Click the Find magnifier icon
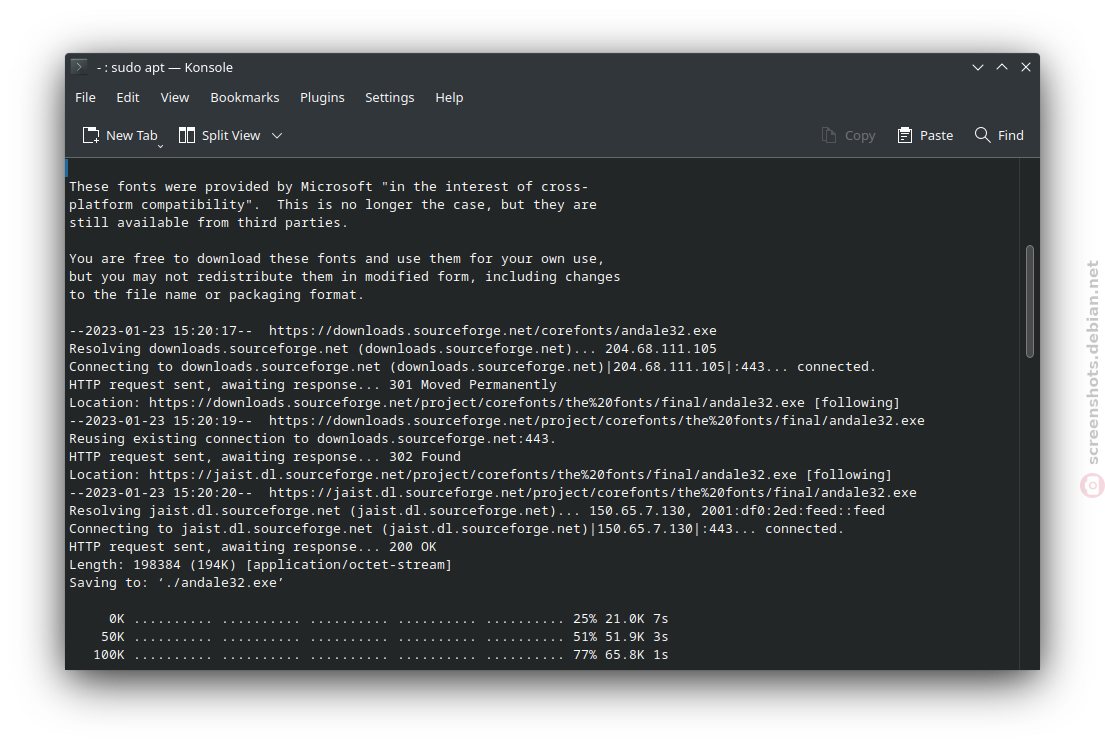 click(x=982, y=135)
